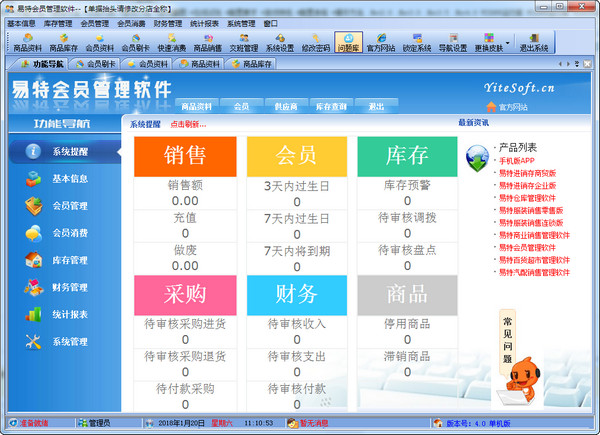Open the 库存管理 menu

tap(58, 24)
